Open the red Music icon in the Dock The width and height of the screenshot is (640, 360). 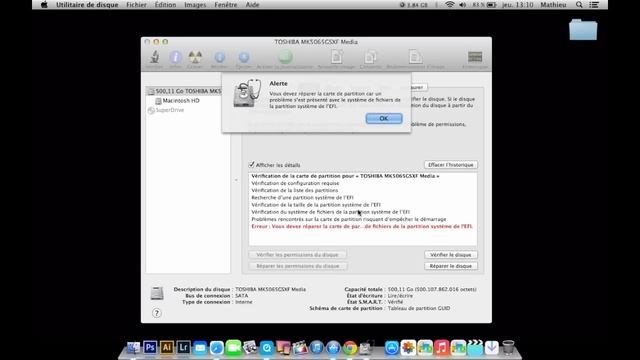[442, 347]
